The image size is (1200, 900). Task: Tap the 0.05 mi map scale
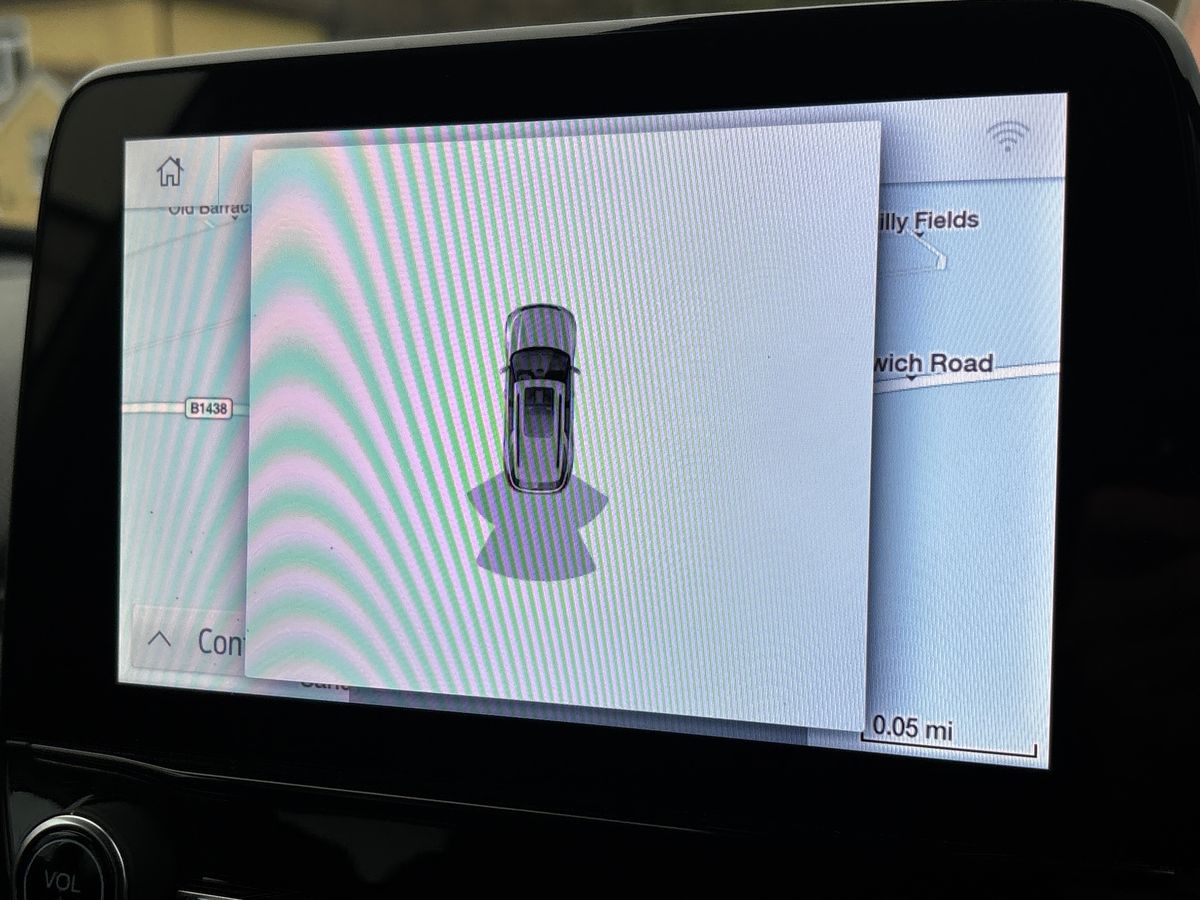[x=912, y=729]
